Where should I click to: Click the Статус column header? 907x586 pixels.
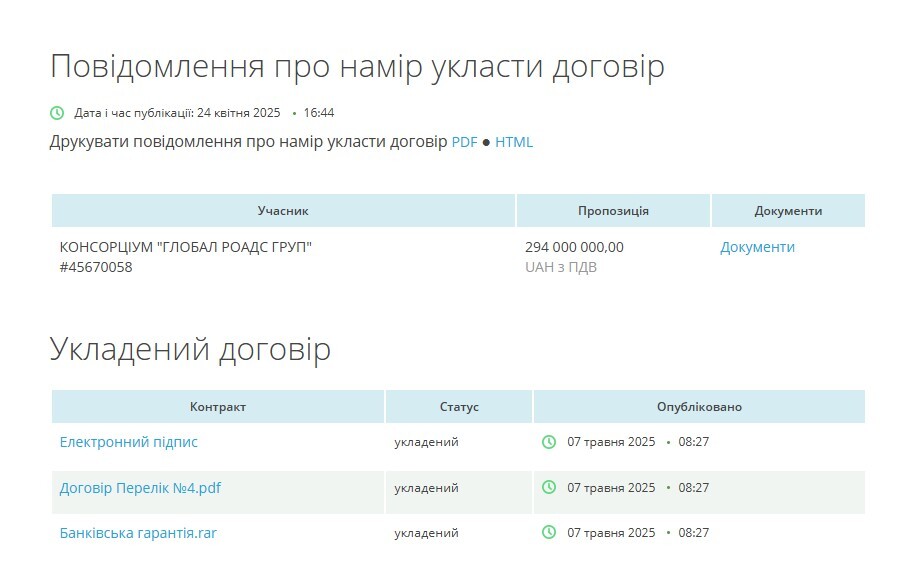[459, 407]
